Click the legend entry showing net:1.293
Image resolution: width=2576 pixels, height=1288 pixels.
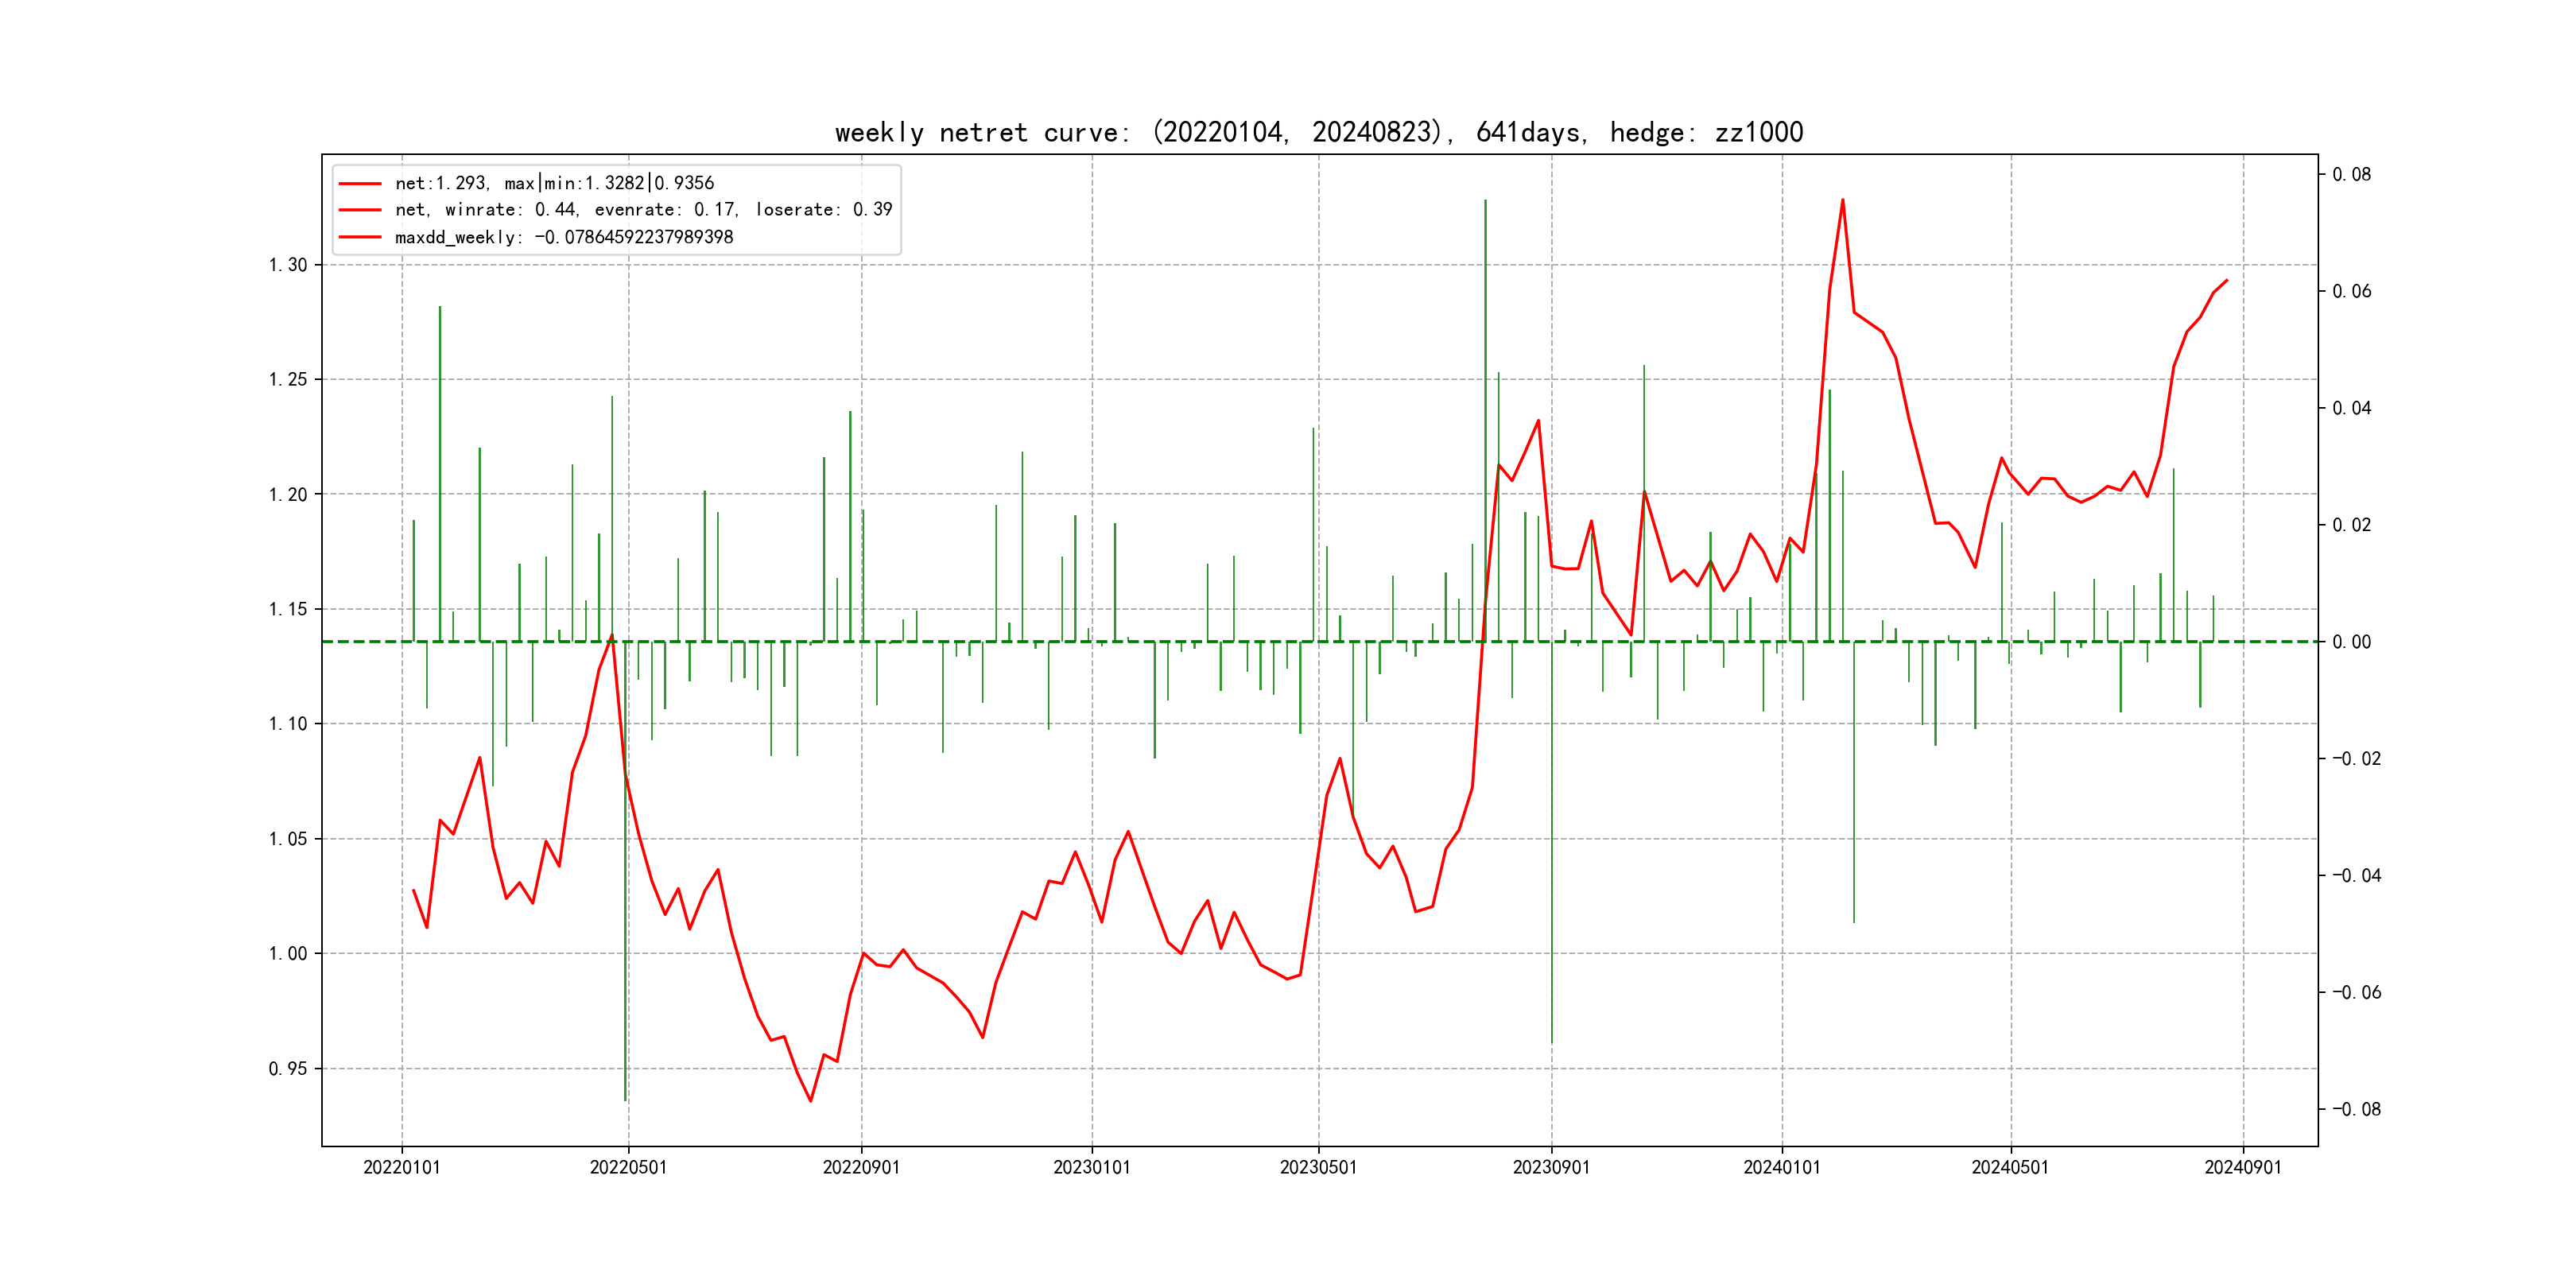554,183
